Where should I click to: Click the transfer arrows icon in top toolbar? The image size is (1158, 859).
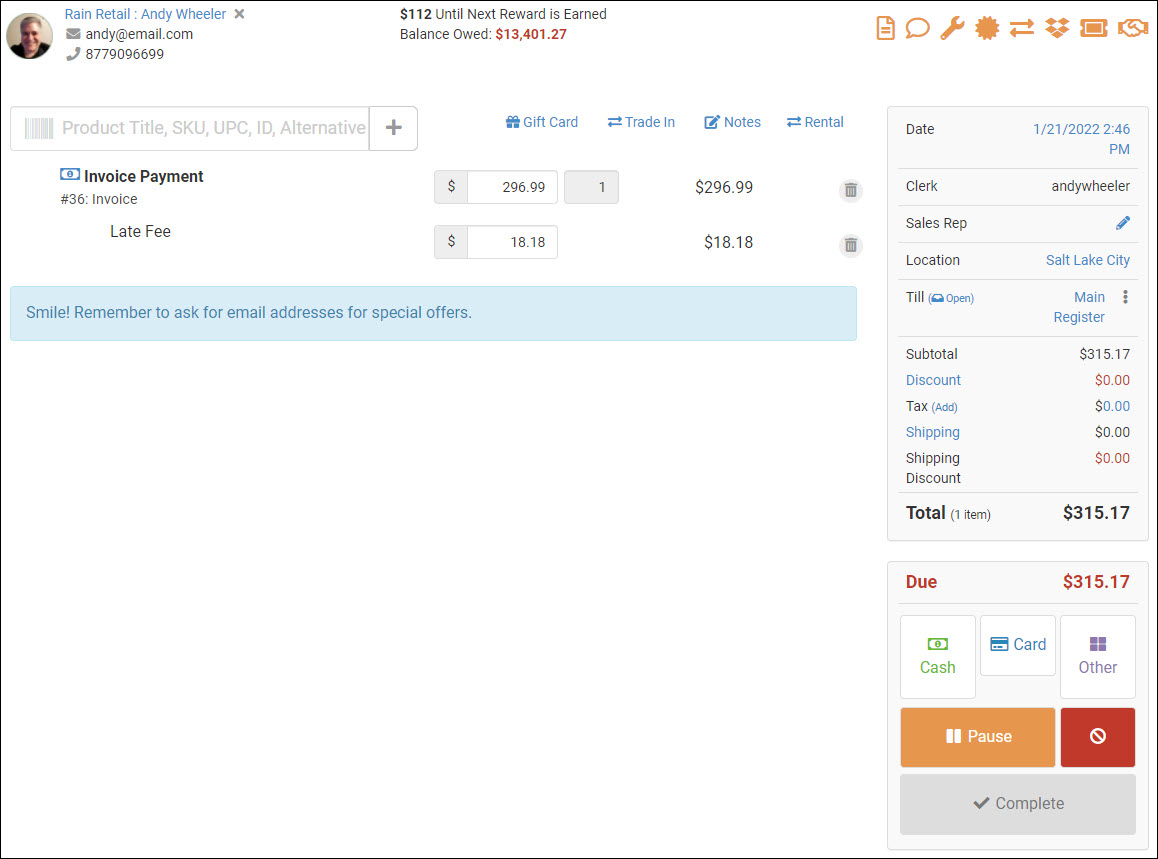[x=1022, y=28]
